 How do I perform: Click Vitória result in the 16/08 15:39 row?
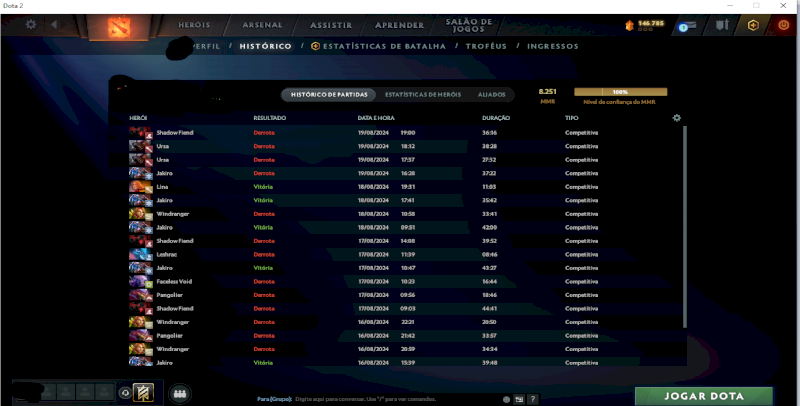coord(263,363)
